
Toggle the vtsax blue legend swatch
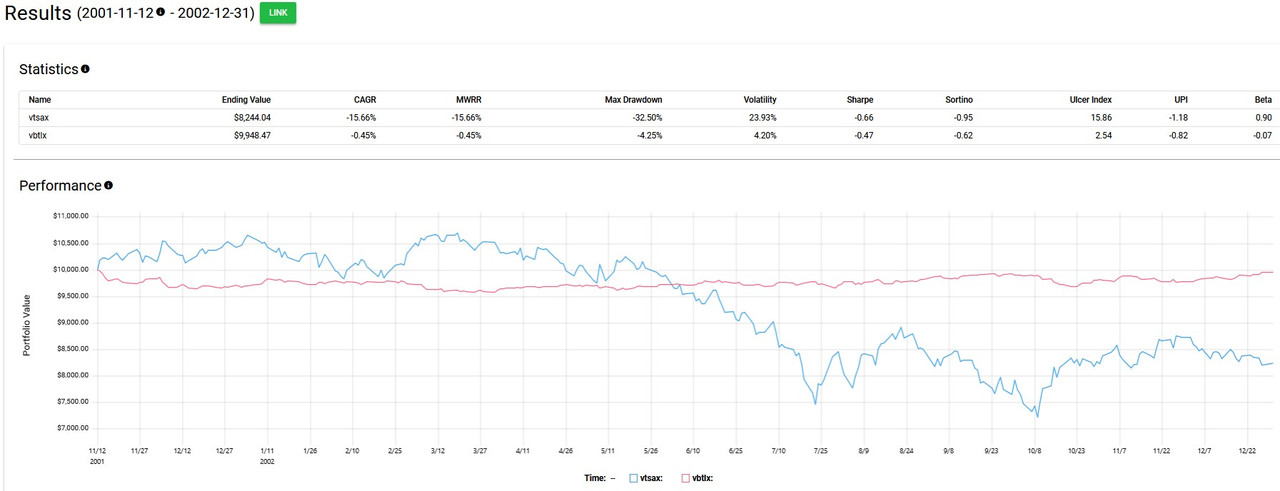tap(633, 478)
